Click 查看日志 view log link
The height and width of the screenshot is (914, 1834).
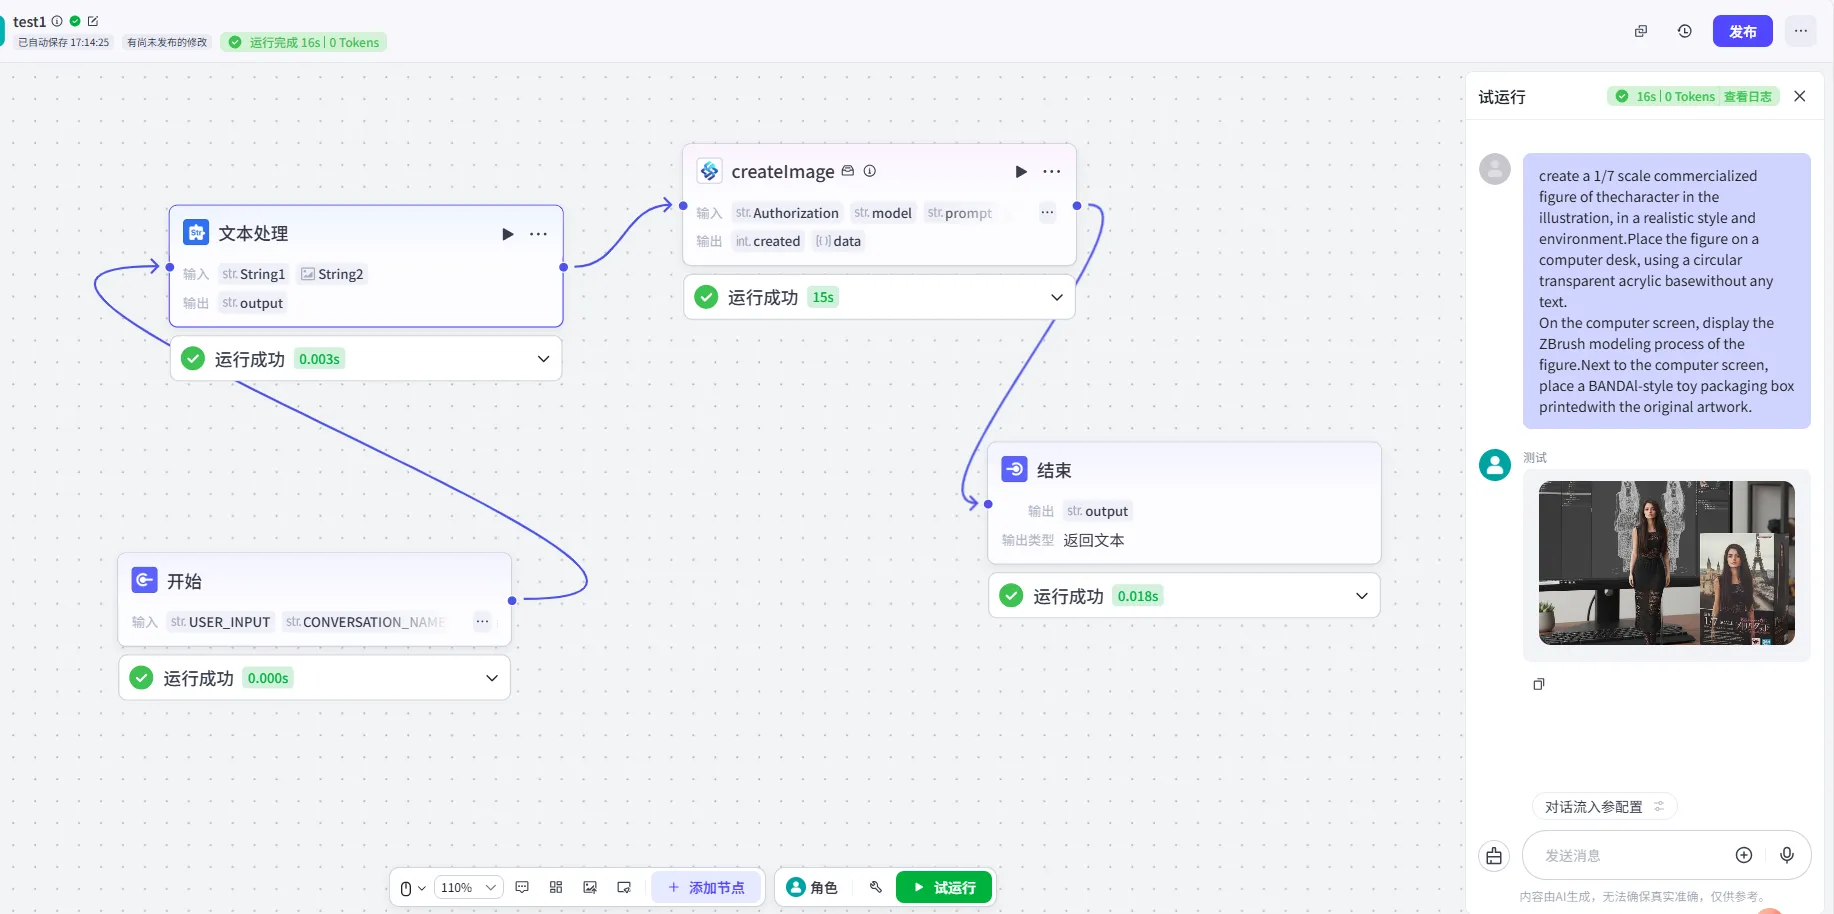pos(1747,97)
